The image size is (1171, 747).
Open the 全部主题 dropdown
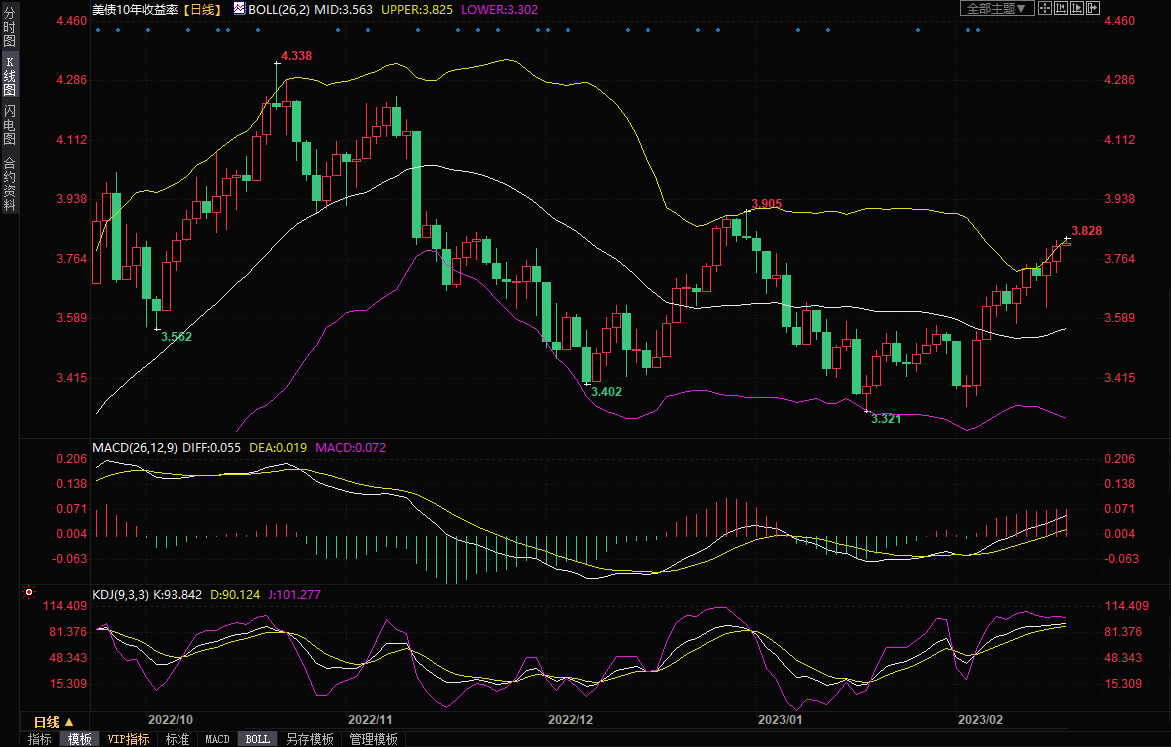click(x=996, y=8)
